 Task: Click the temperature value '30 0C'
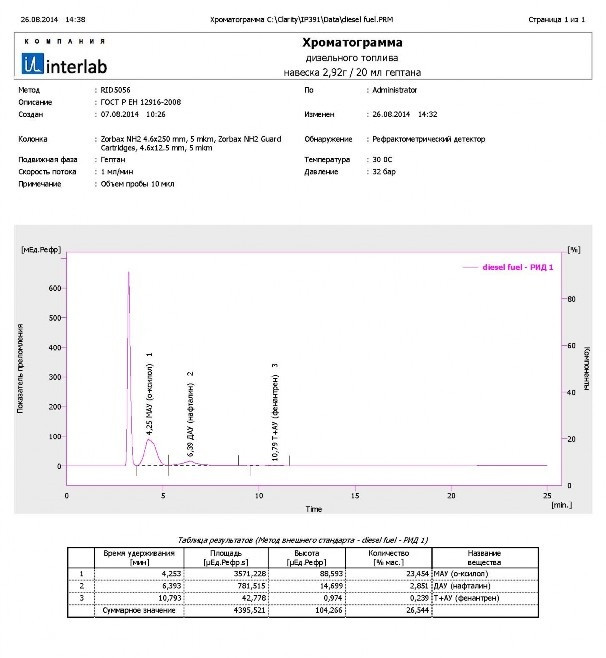[x=382, y=159]
